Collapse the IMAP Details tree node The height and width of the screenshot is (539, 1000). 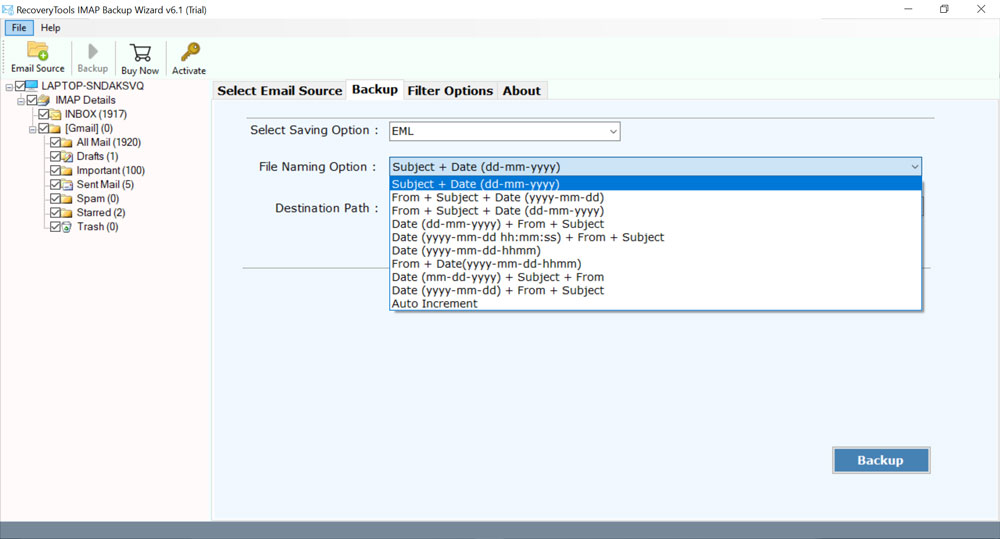pyautogui.click(x=20, y=101)
